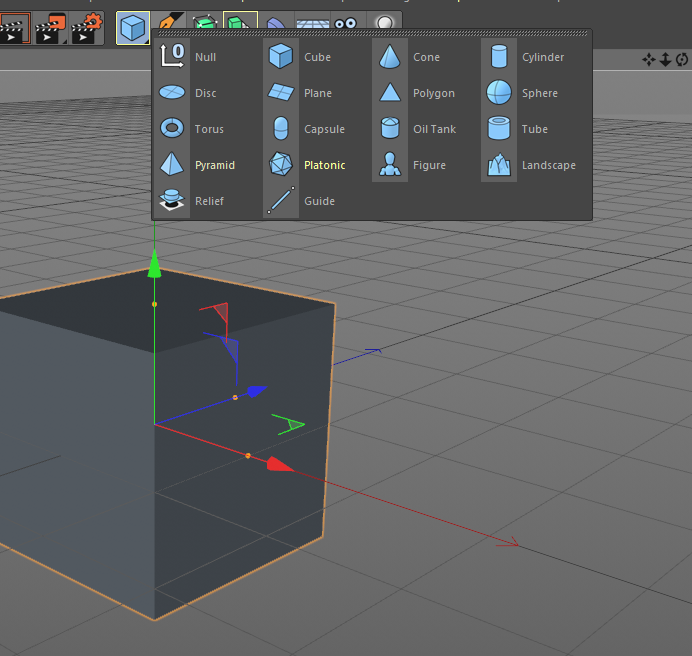The height and width of the screenshot is (656, 692).
Task: Click the Floor environment toolbar icon
Action: pos(312,22)
